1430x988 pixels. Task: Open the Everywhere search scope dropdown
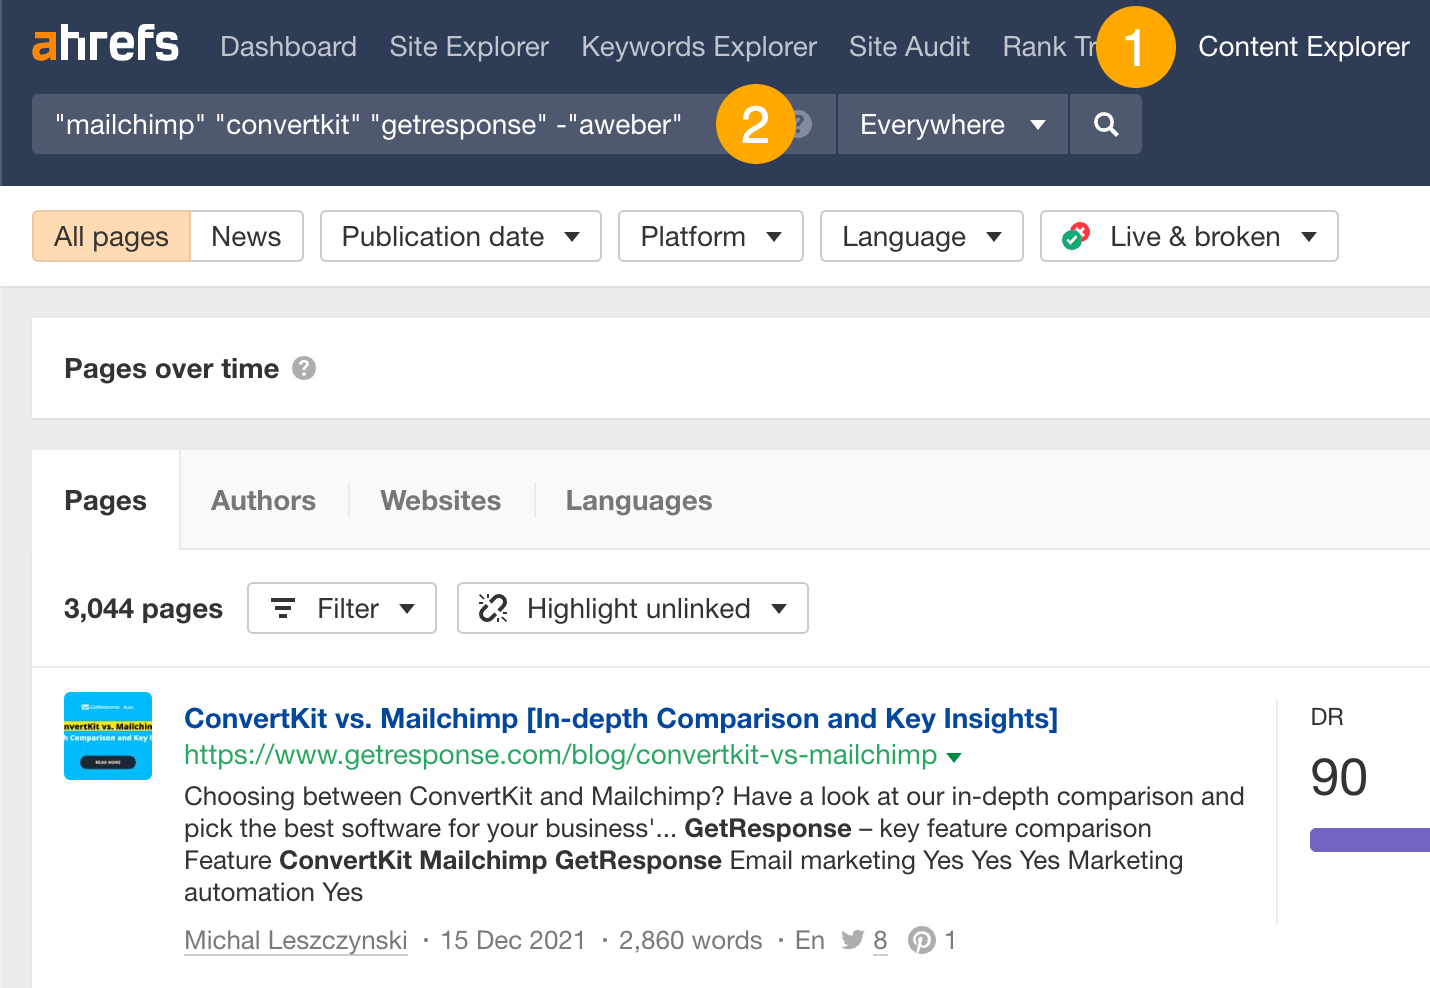point(949,124)
